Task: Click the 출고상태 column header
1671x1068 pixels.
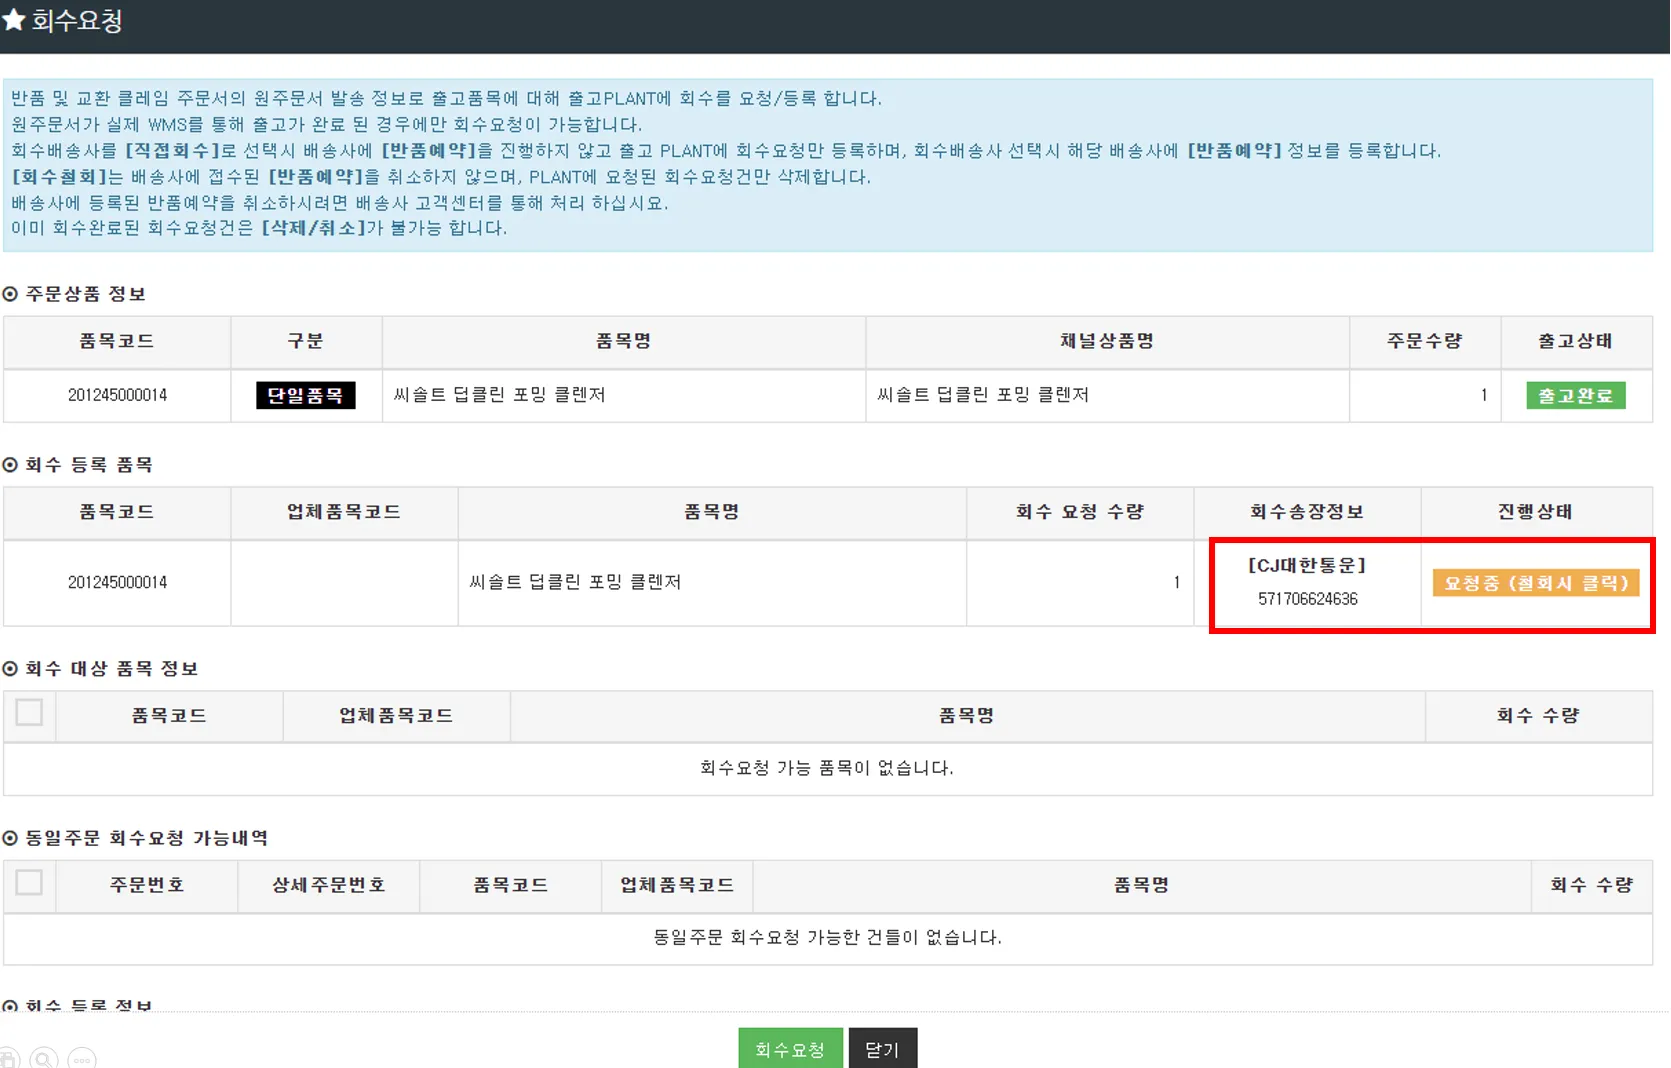Action: pyautogui.click(x=1575, y=341)
